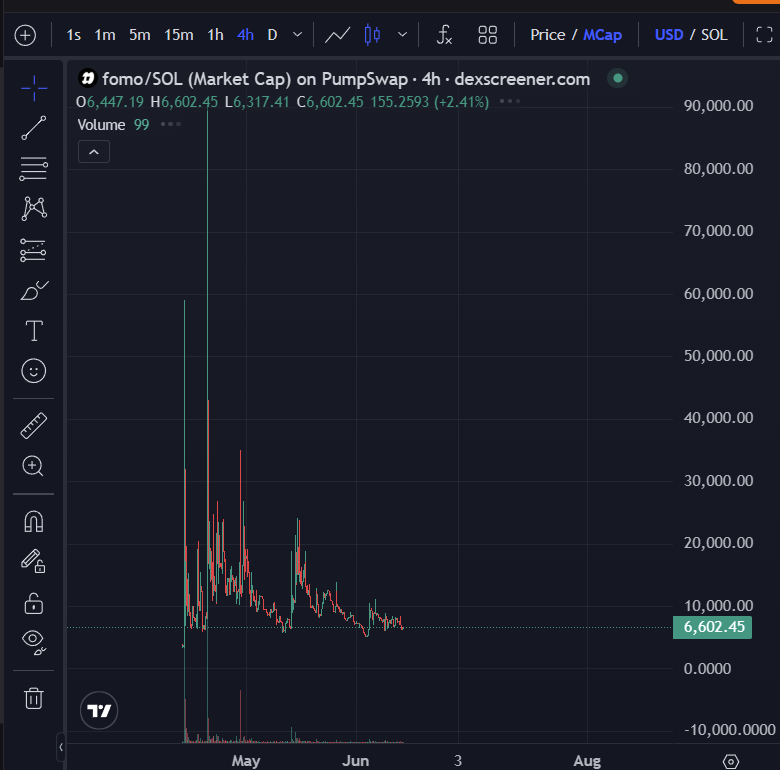Select the D daily timeframe
Viewport: 780px width, 770px height.
272,35
